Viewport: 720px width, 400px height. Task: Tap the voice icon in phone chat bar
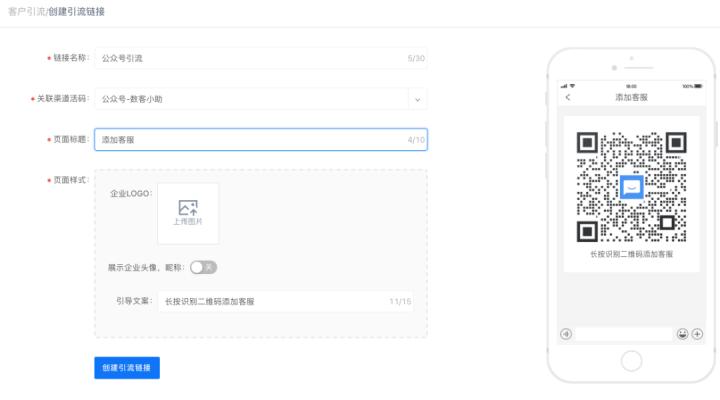566,334
